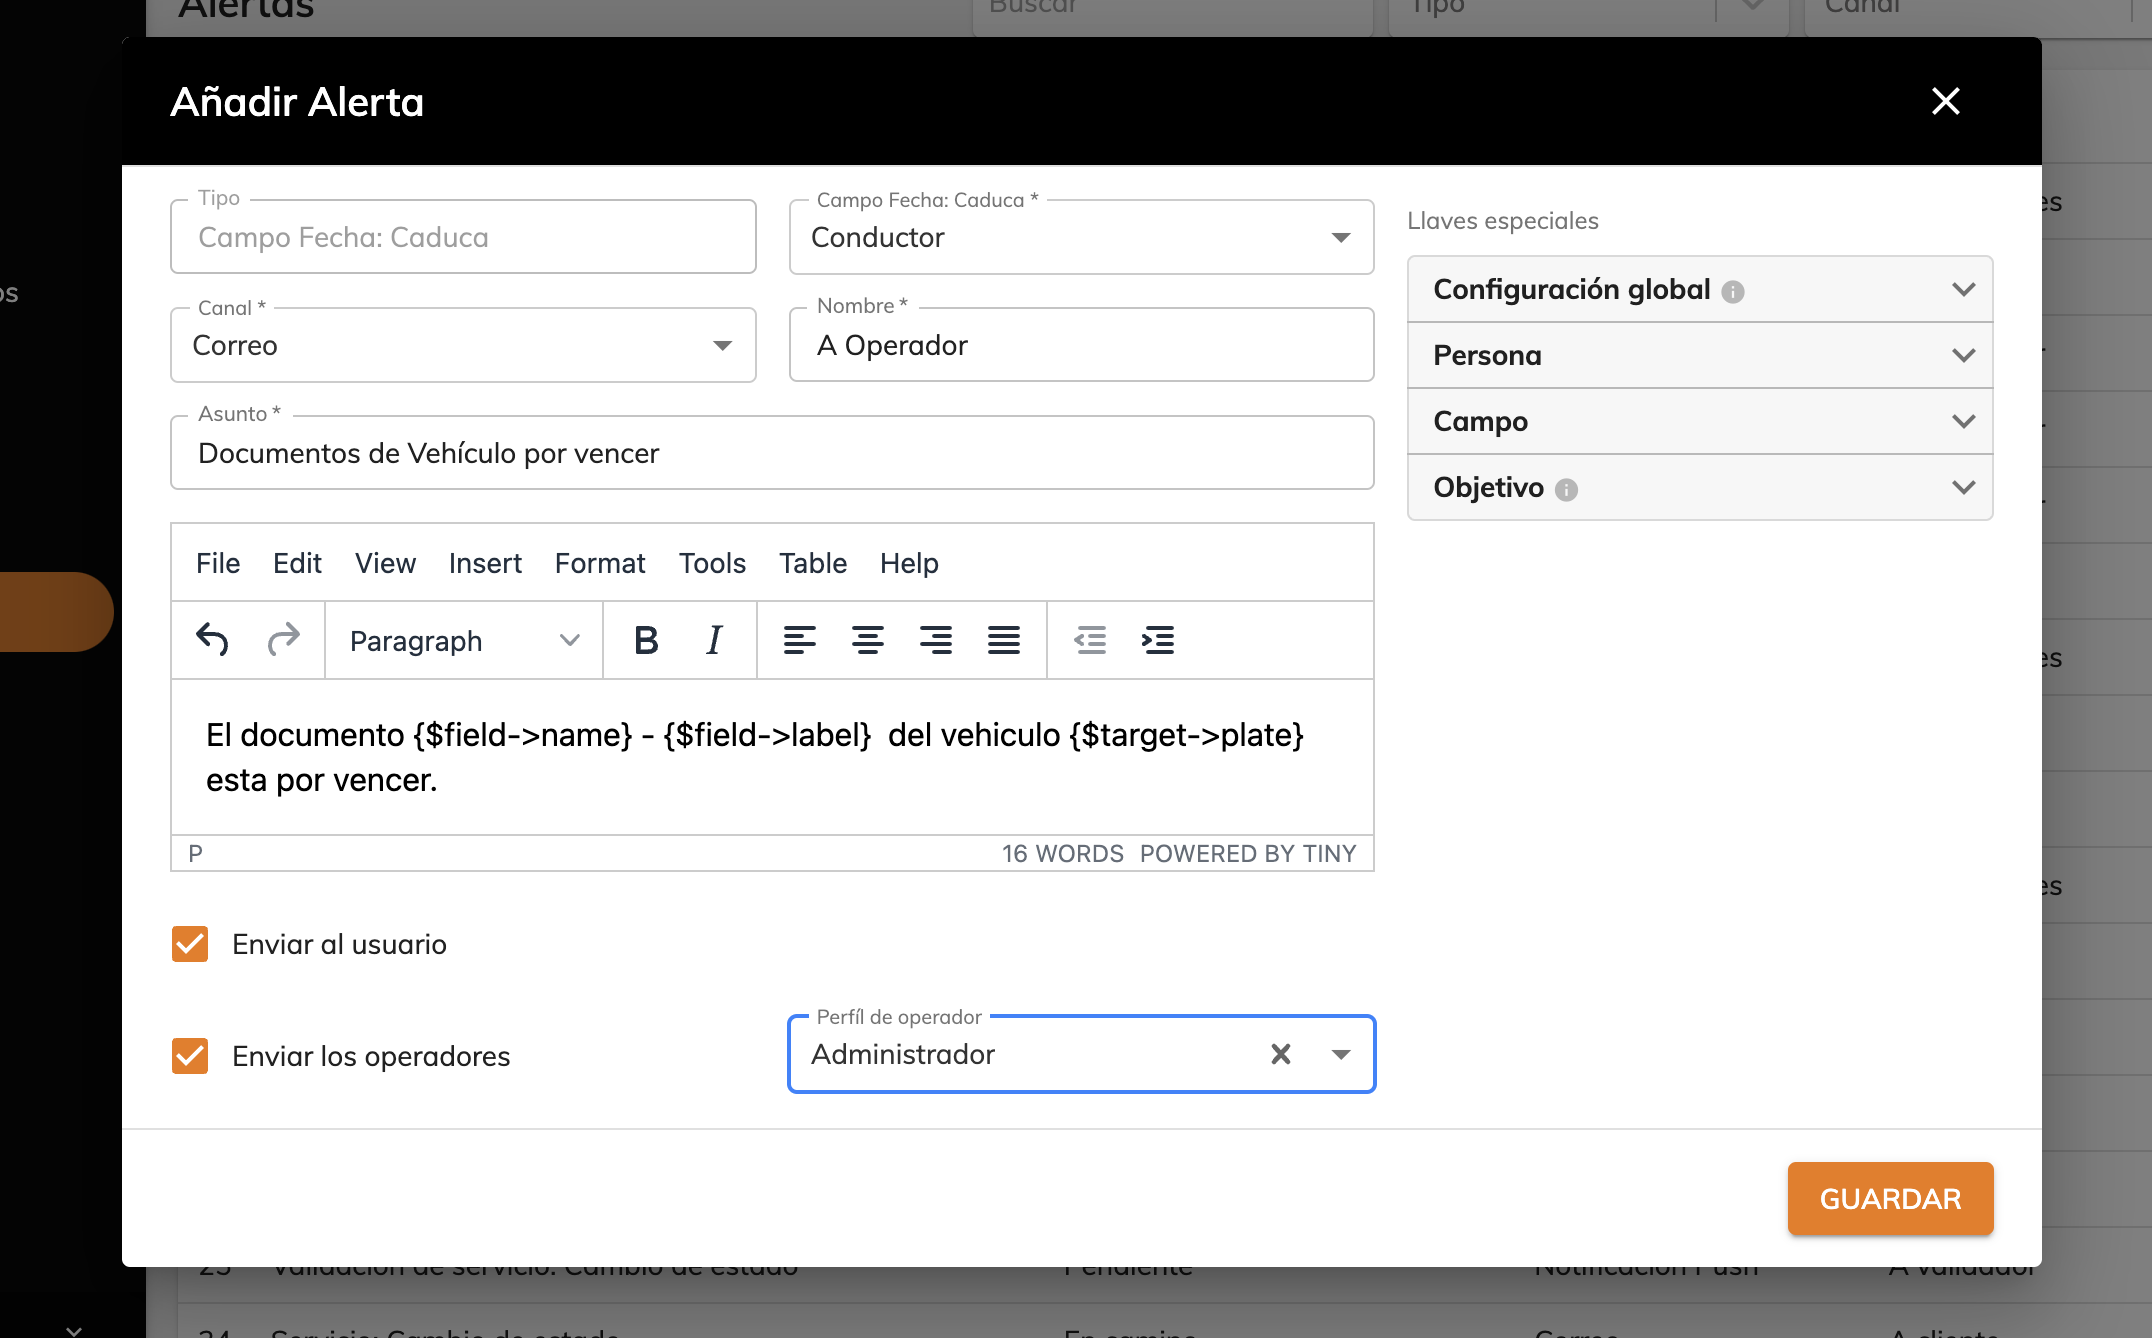2152x1338 pixels.
Task: Click the 16 WORDS word count
Action: click(x=1063, y=854)
